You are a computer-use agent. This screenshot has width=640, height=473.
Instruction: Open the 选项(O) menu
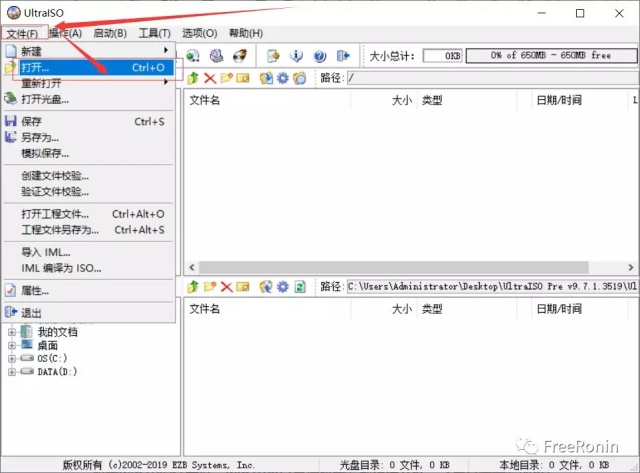pos(200,33)
